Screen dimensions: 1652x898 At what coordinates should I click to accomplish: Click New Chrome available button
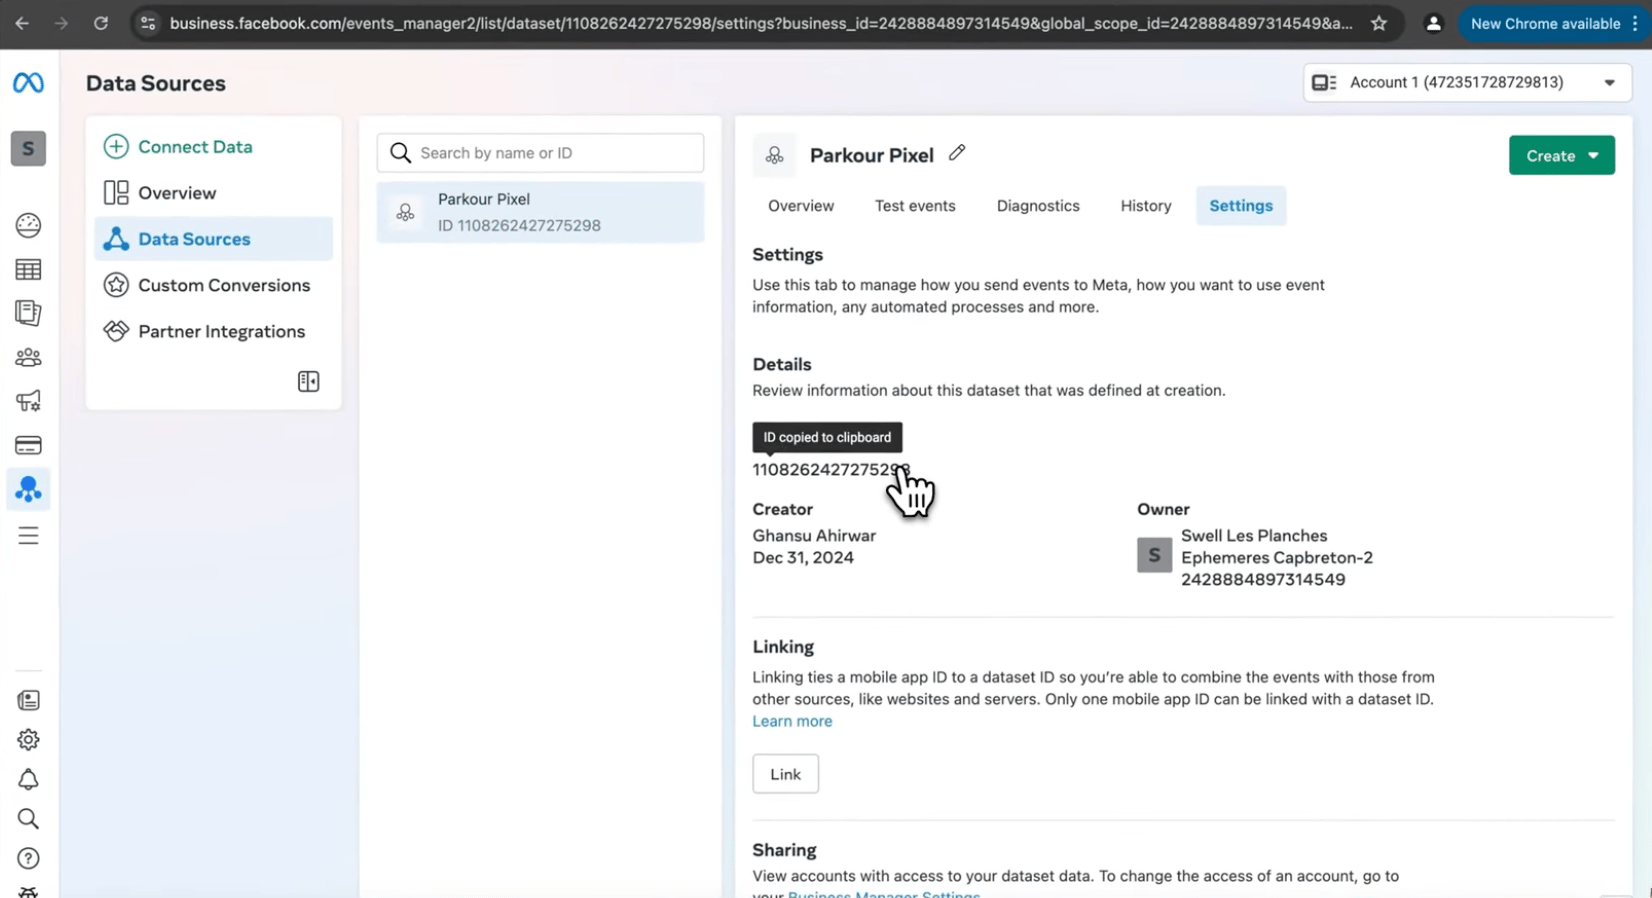pos(1545,23)
